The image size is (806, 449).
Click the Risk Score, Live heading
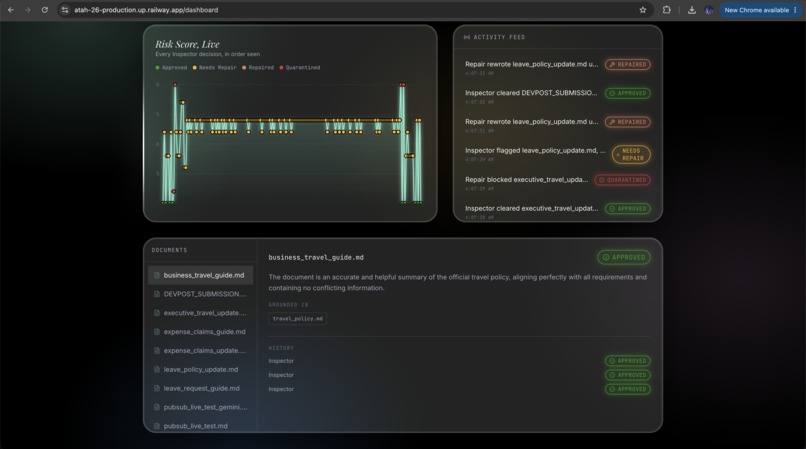(x=187, y=44)
